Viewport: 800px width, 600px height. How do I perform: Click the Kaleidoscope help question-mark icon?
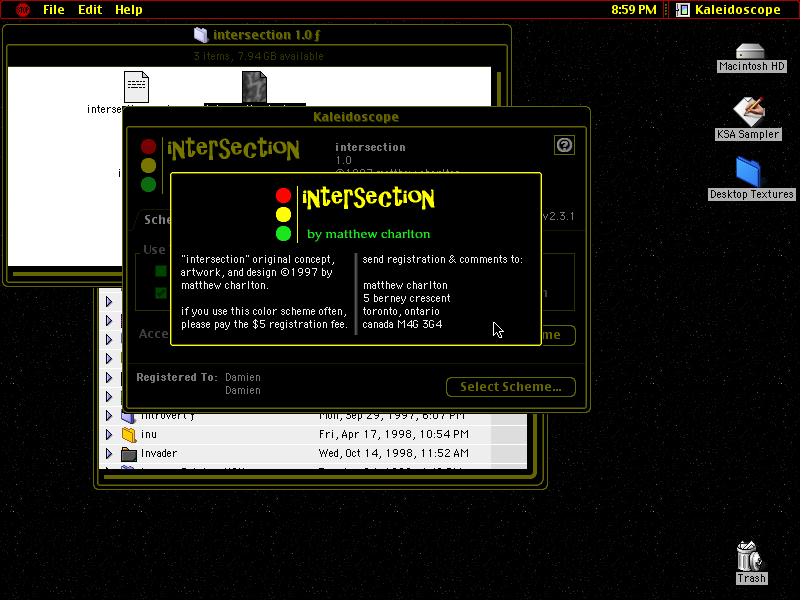[x=564, y=145]
